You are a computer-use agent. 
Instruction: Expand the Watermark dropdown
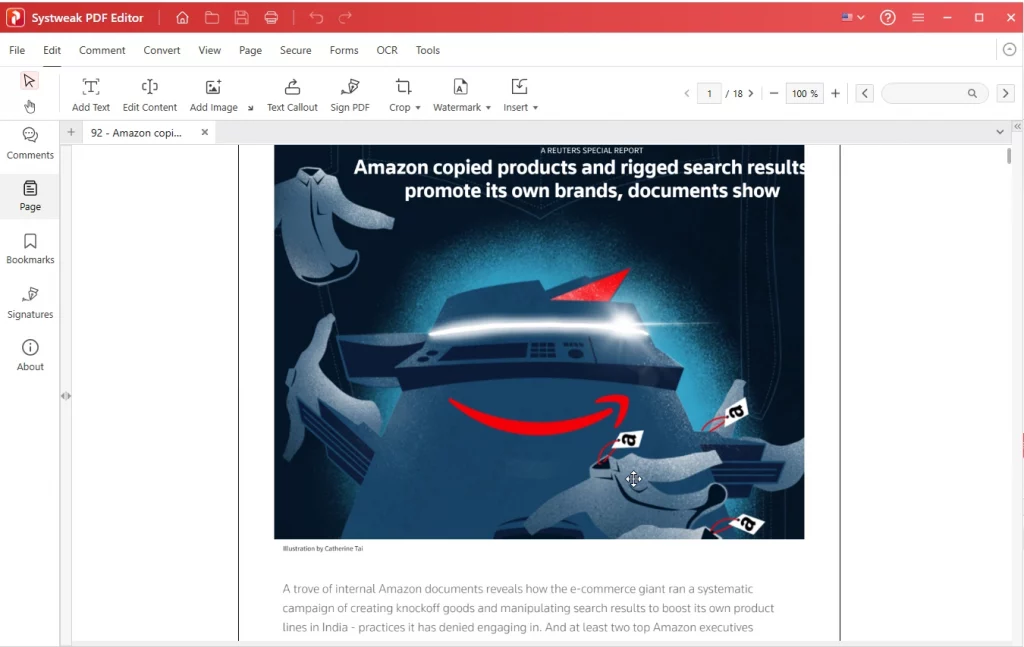click(x=488, y=108)
